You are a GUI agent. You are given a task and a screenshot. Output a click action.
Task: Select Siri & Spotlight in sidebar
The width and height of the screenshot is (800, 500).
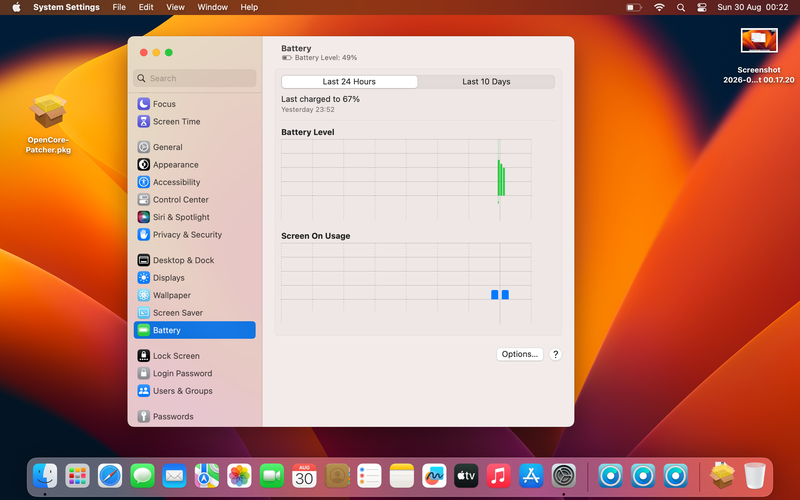(x=194, y=217)
